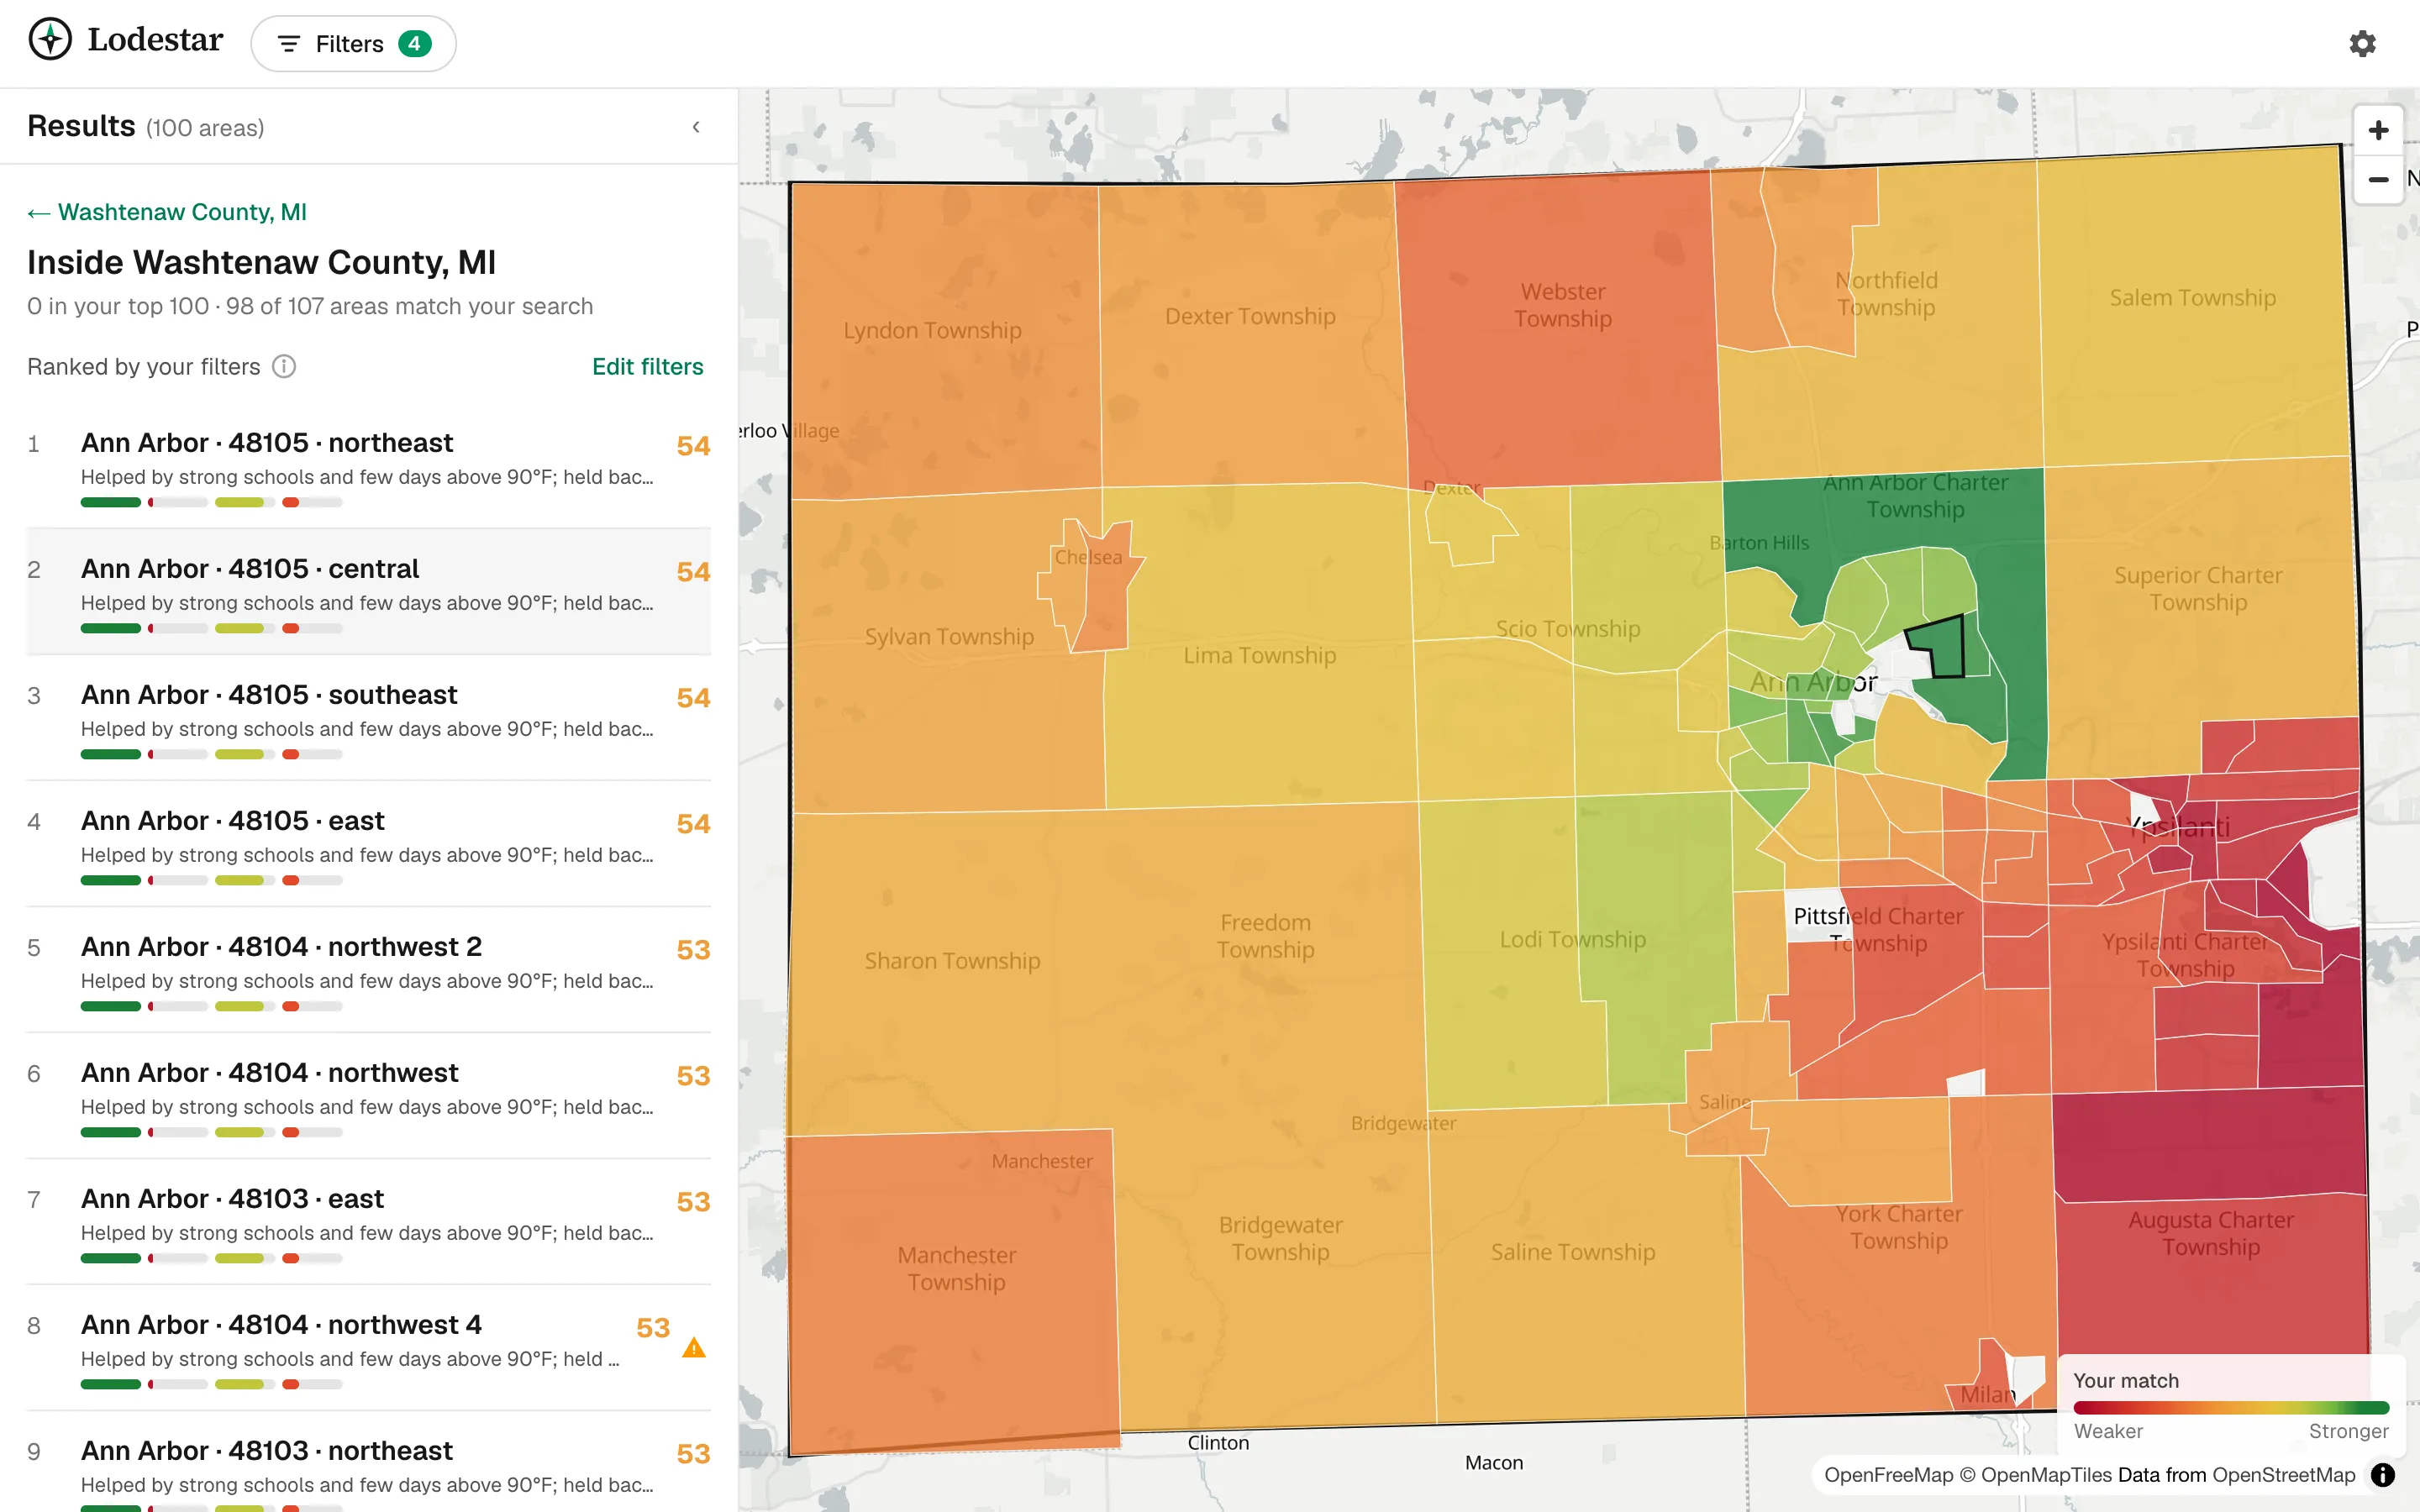Click the Chelsea area on the map
The height and width of the screenshot is (1512, 2420).
pyautogui.click(x=1088, y=585)
